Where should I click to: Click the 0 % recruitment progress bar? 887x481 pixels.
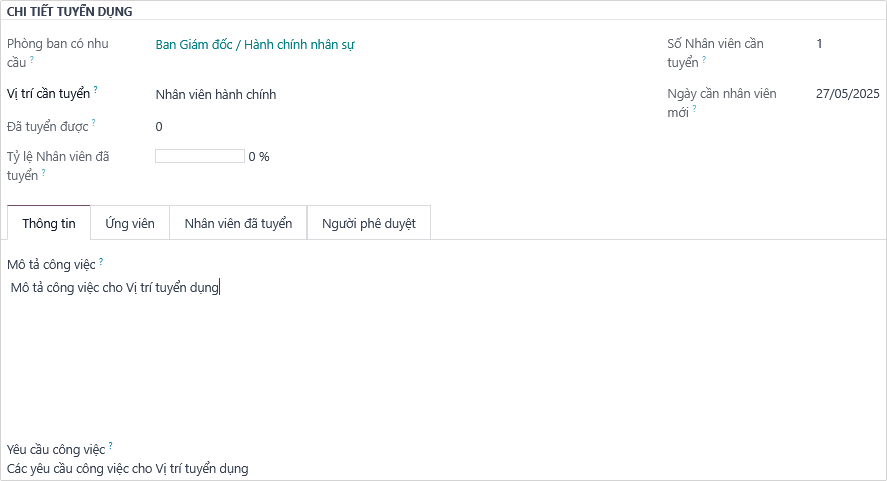200,156
